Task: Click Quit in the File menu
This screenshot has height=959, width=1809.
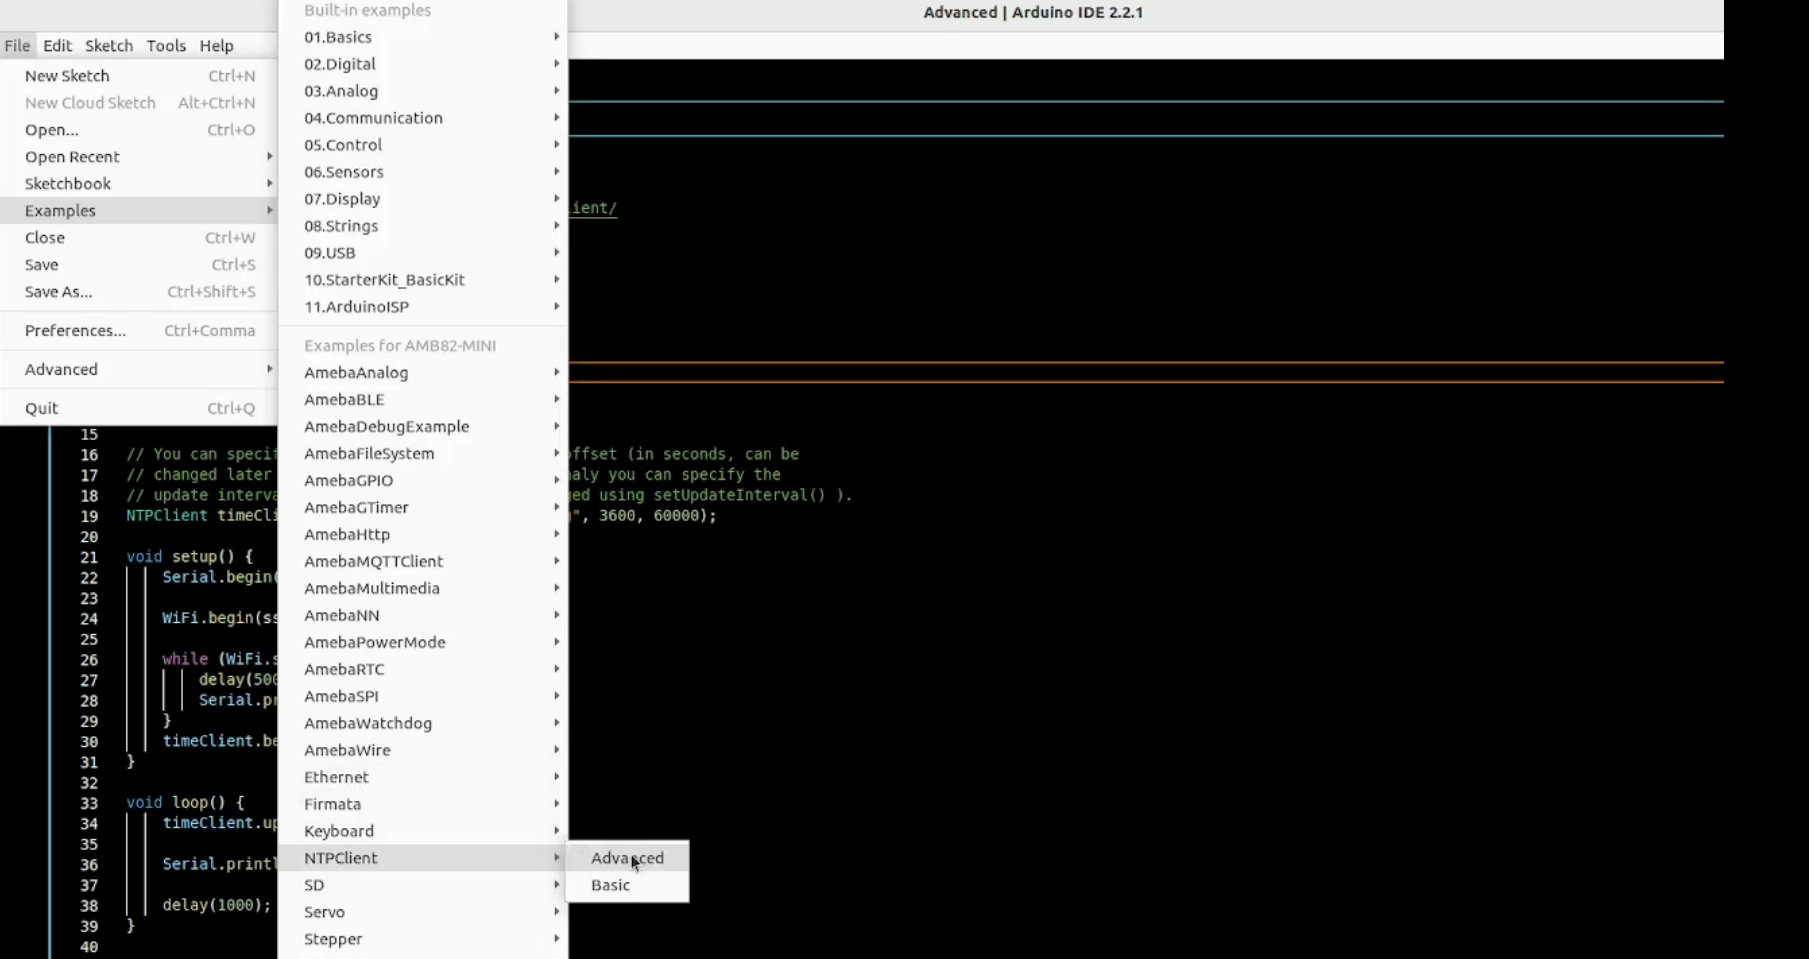Action: click(x=41, y=408)
